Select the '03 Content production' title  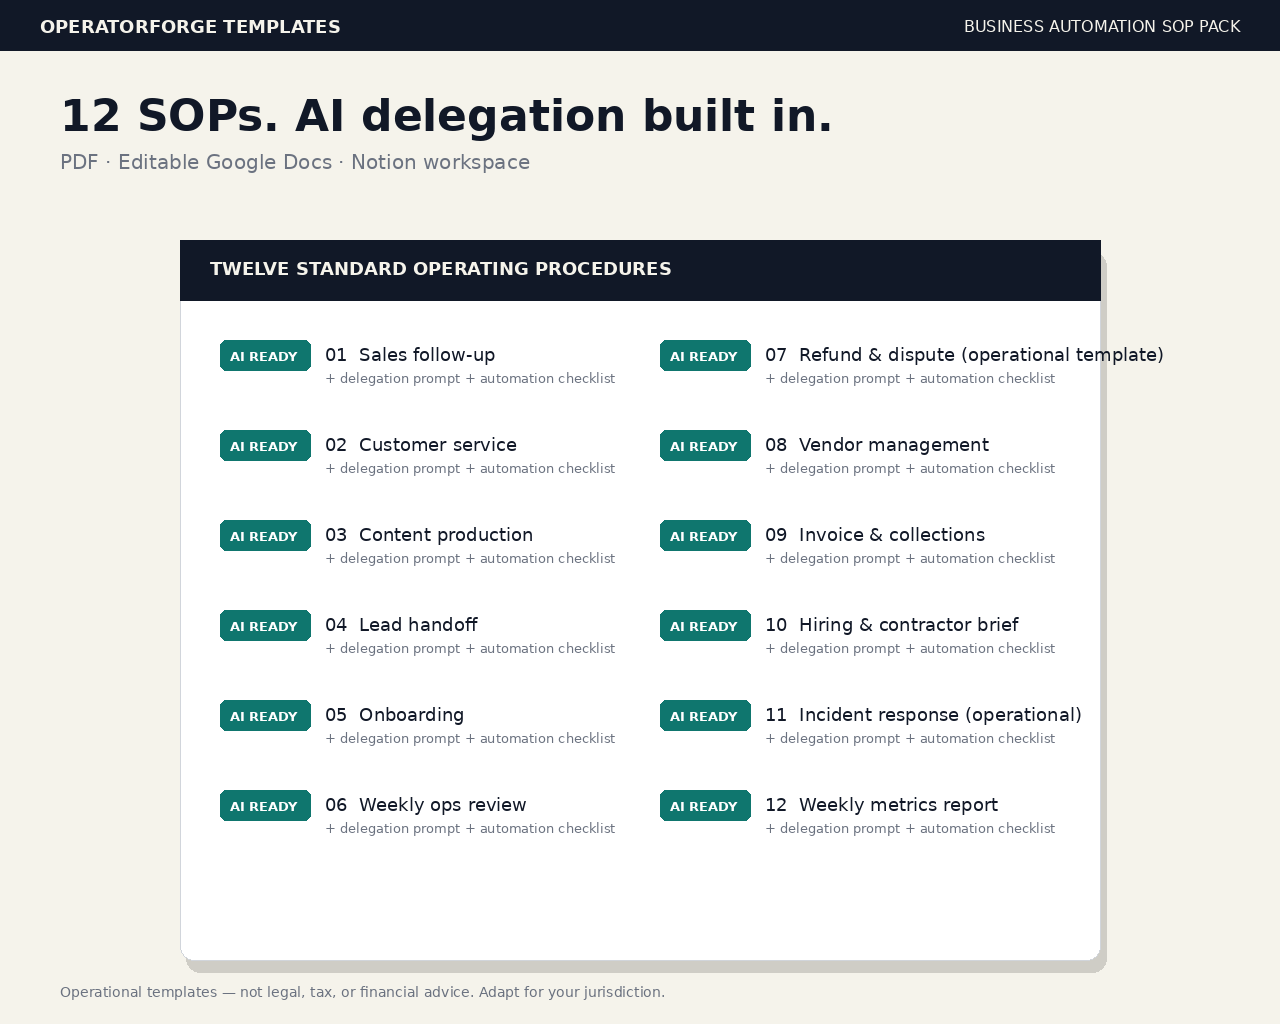coord(429,535)
